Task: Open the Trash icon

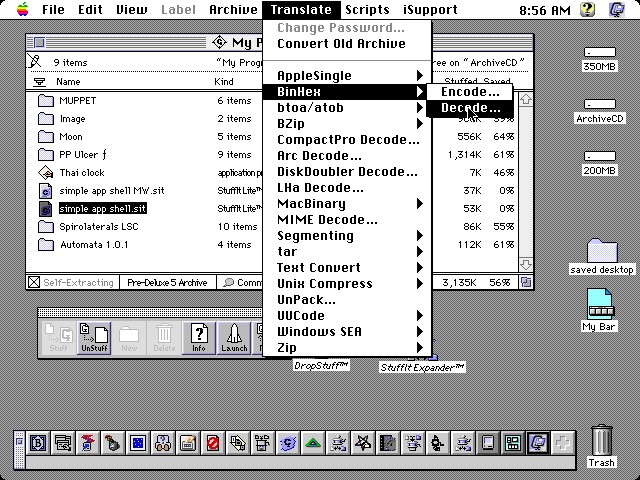Action: (601, 445)
